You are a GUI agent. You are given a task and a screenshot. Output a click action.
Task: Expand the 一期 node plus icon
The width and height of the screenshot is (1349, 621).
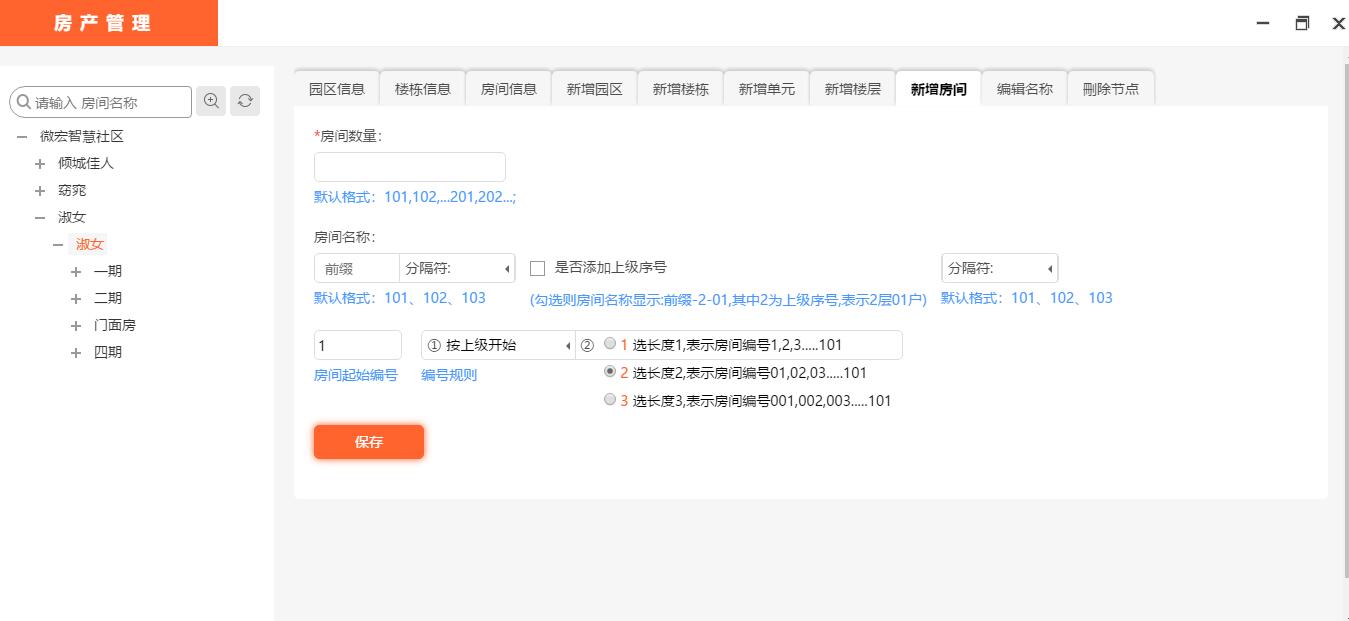click(x=76, y=271)
